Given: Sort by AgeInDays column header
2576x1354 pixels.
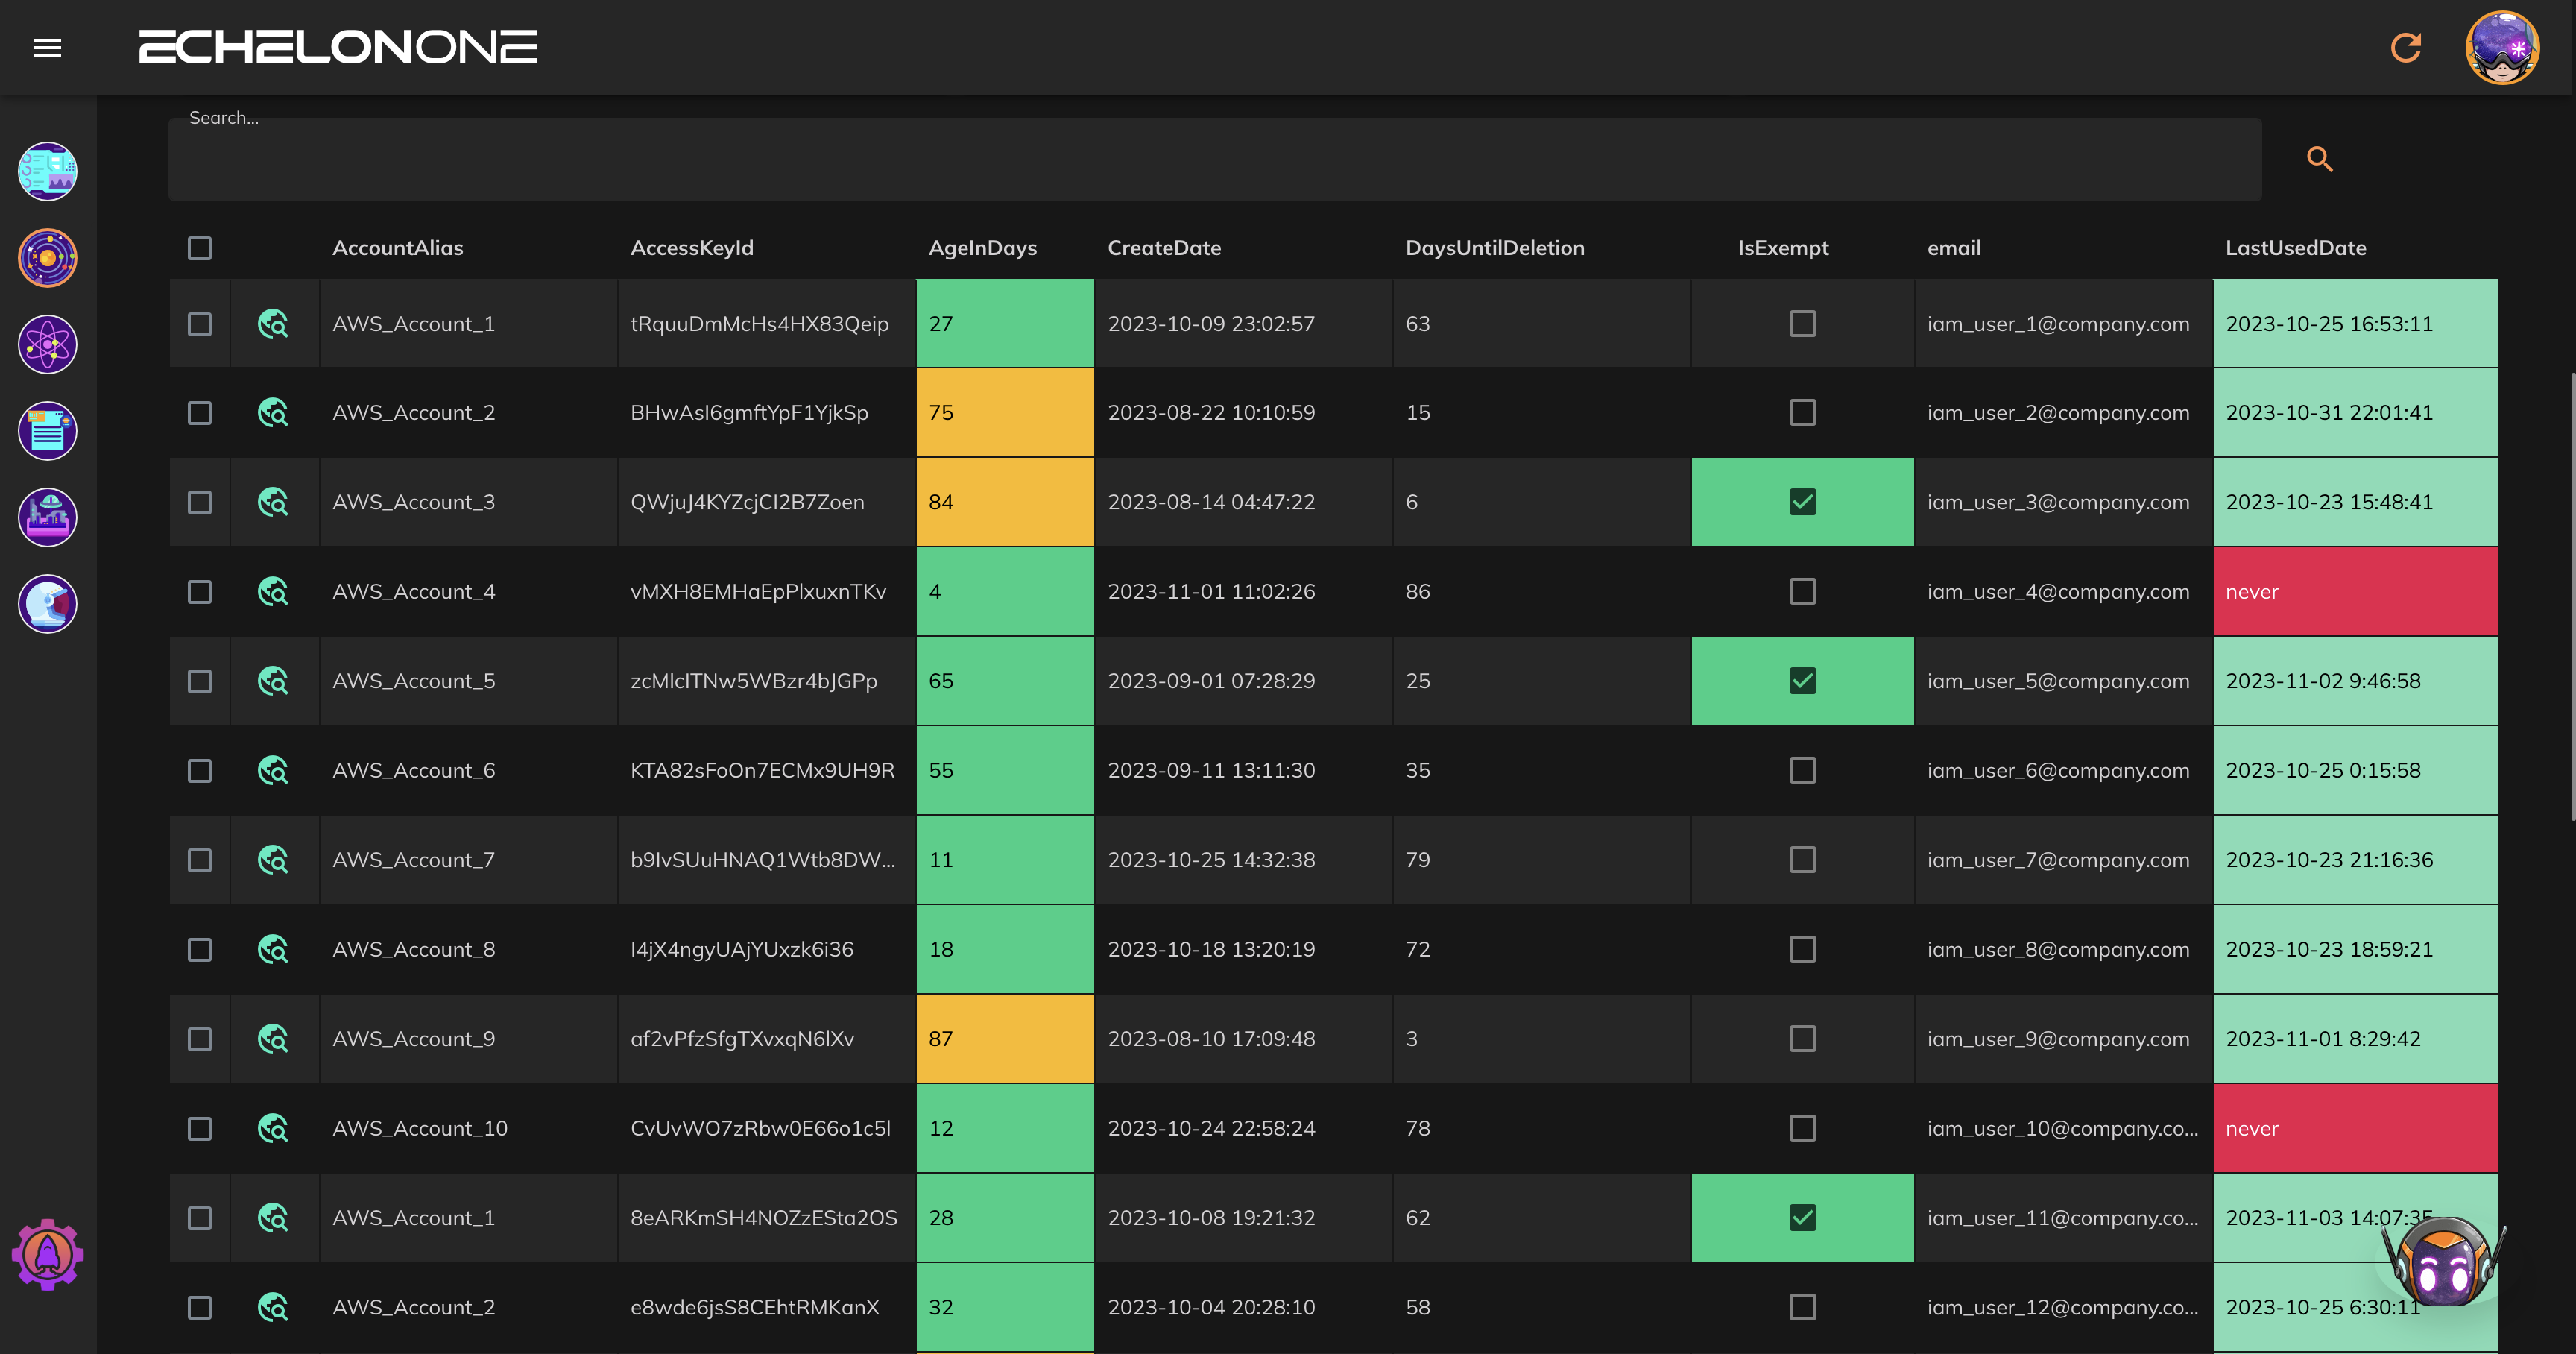Looking at the screenshot, I should [982, 248].
